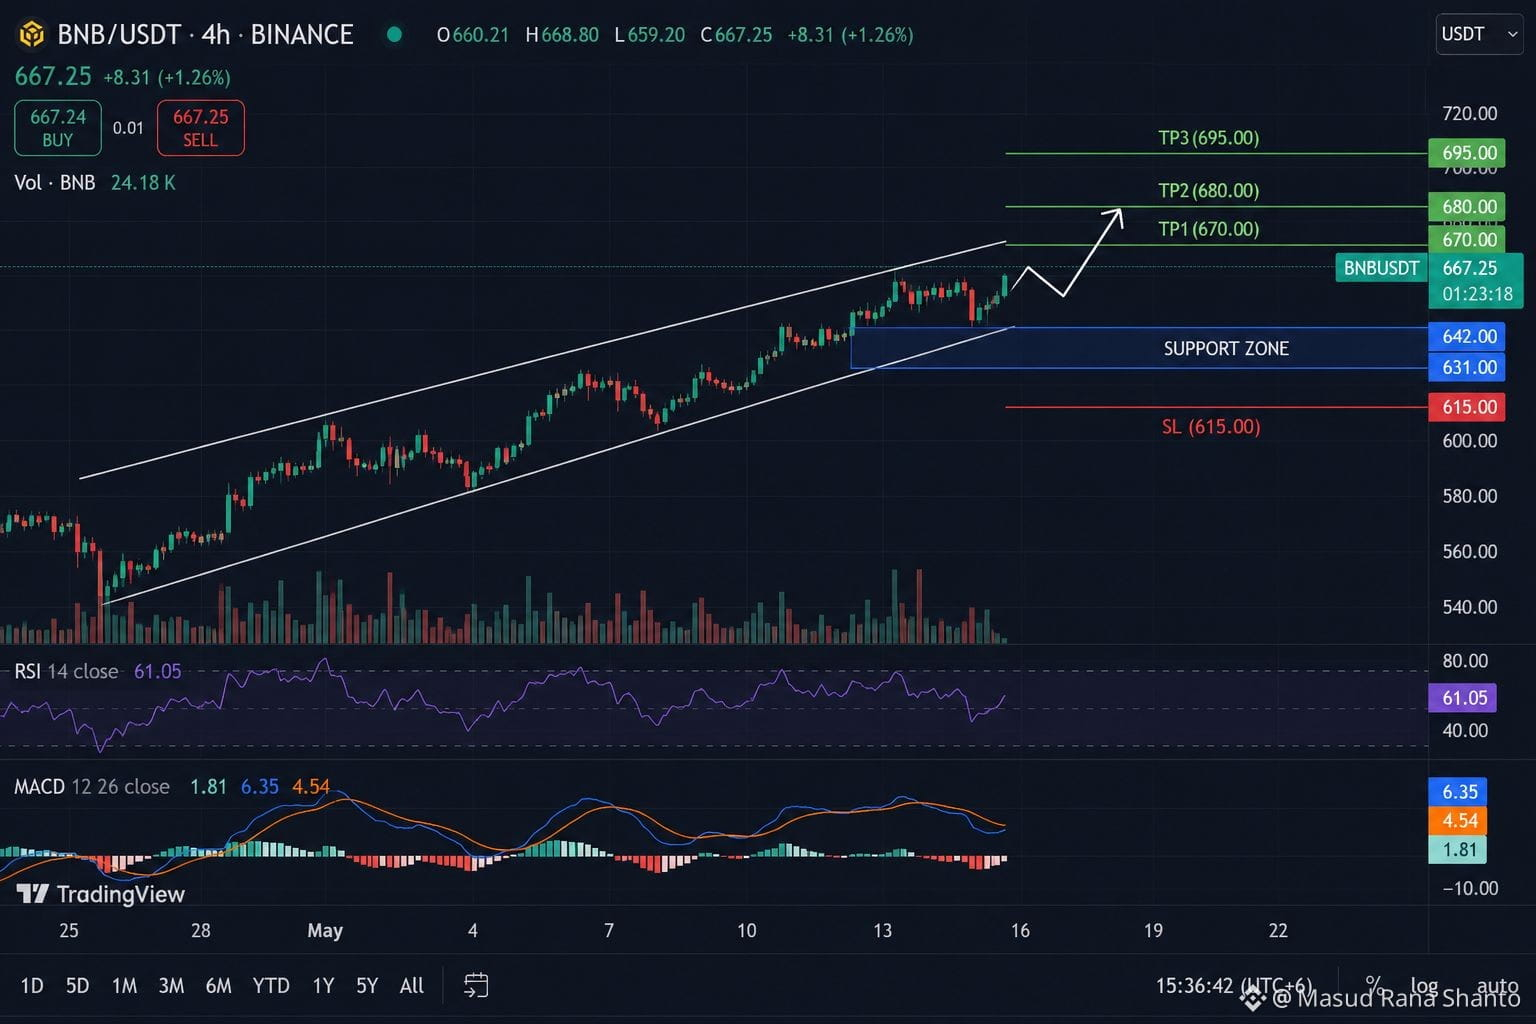Click the green market status dot
Image resolution: width=1536 pixels, height=1024 pixels.
(394, 35)
